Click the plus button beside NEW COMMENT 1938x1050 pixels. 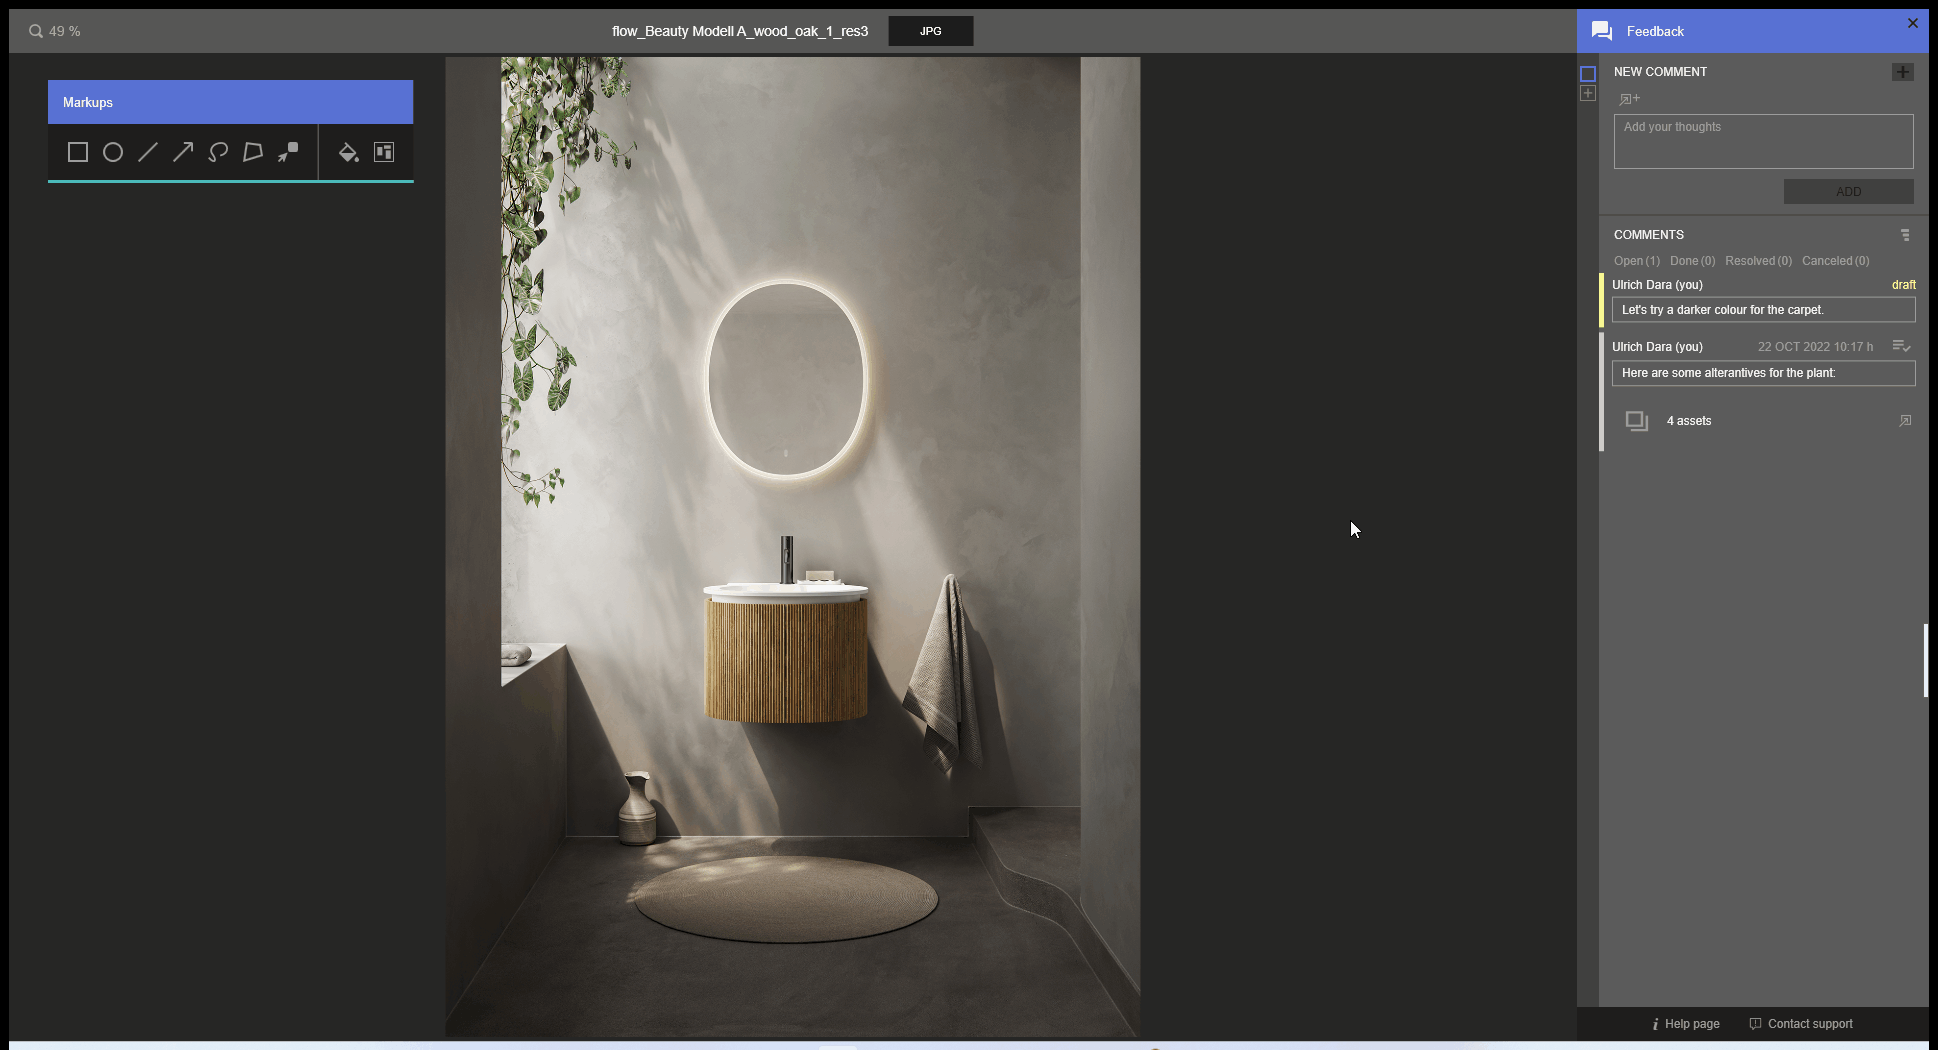(1903, 72)
